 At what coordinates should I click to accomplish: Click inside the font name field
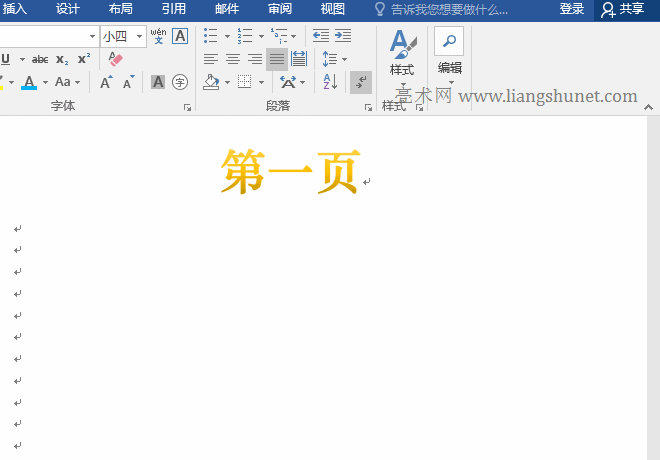pyautogui.click(x=42, y=37)
